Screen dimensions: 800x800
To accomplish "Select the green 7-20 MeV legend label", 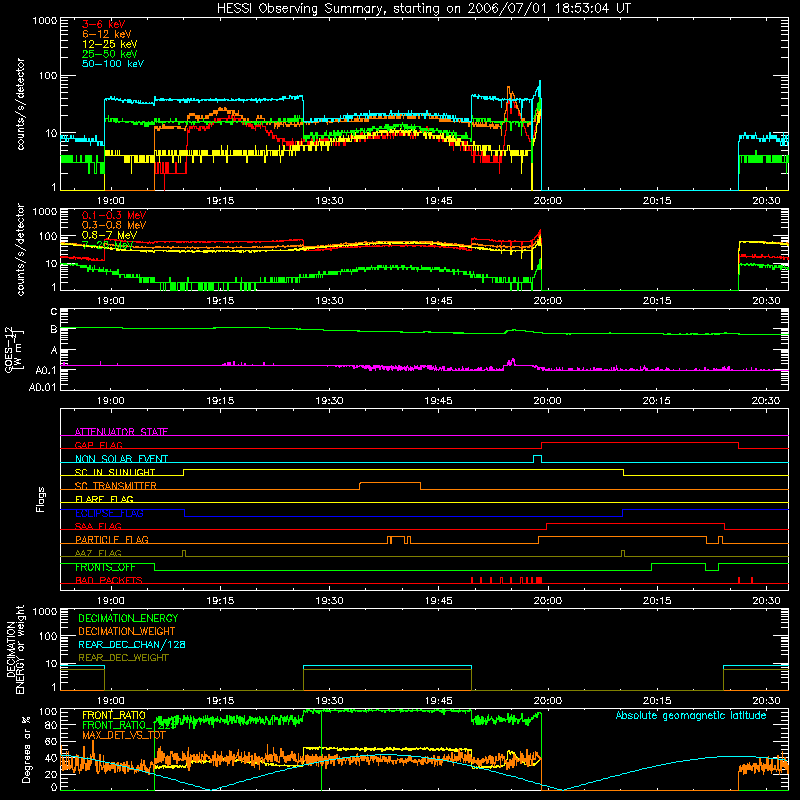I will pyautogui.click(x=107, y=245).
